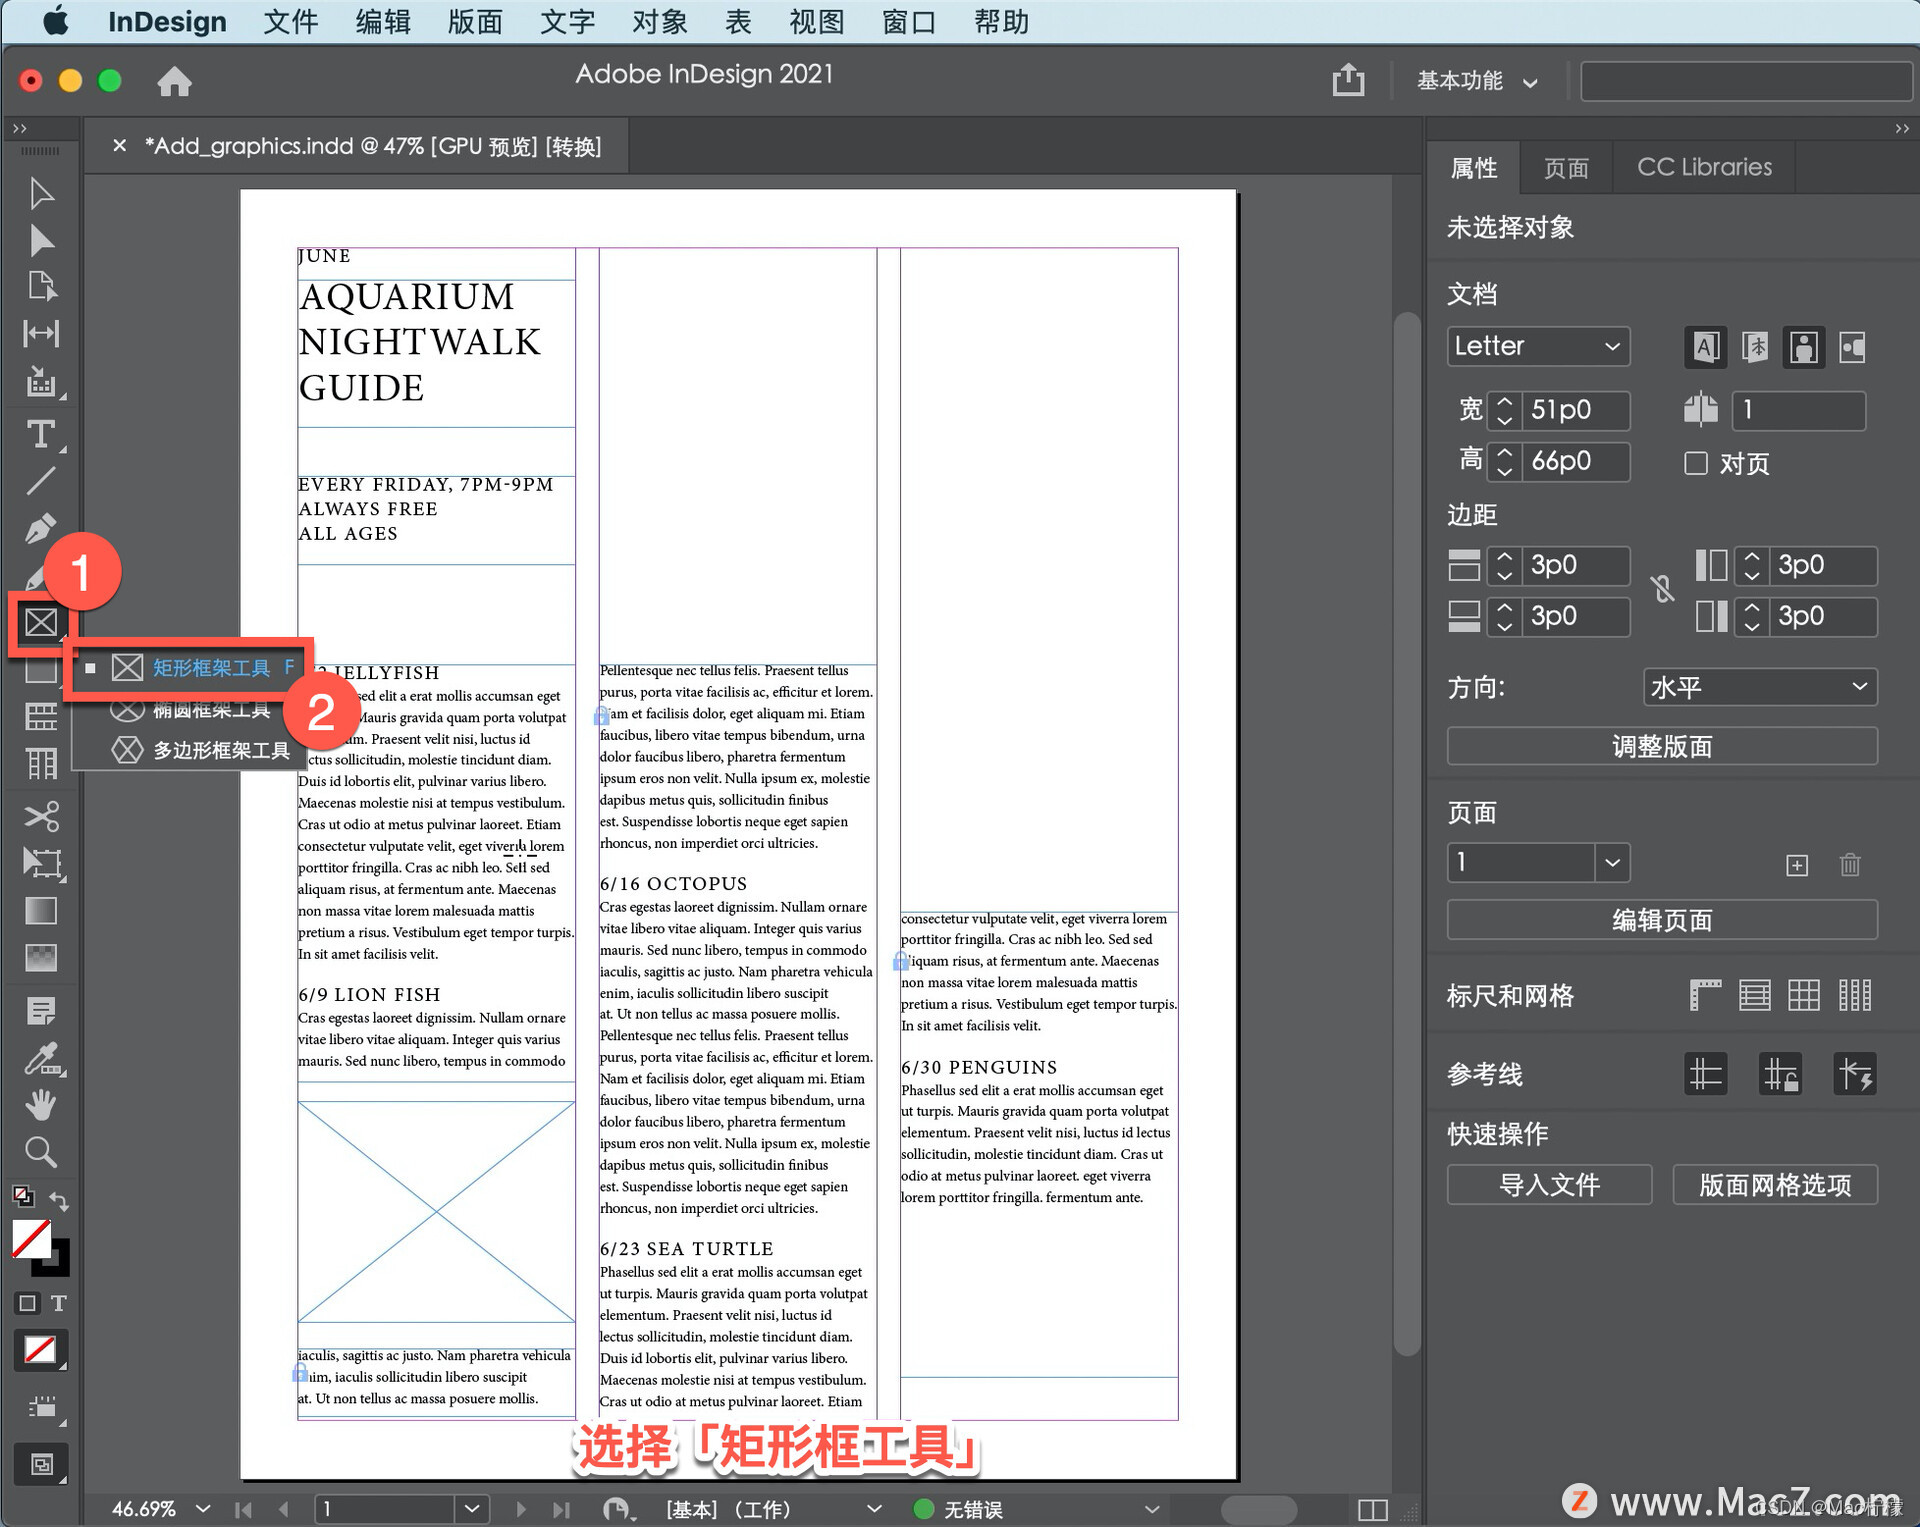The height and width of the screenshot is (1527, 1920).
Task: Select the Scissors tool
Action: (x=41, y=816)
